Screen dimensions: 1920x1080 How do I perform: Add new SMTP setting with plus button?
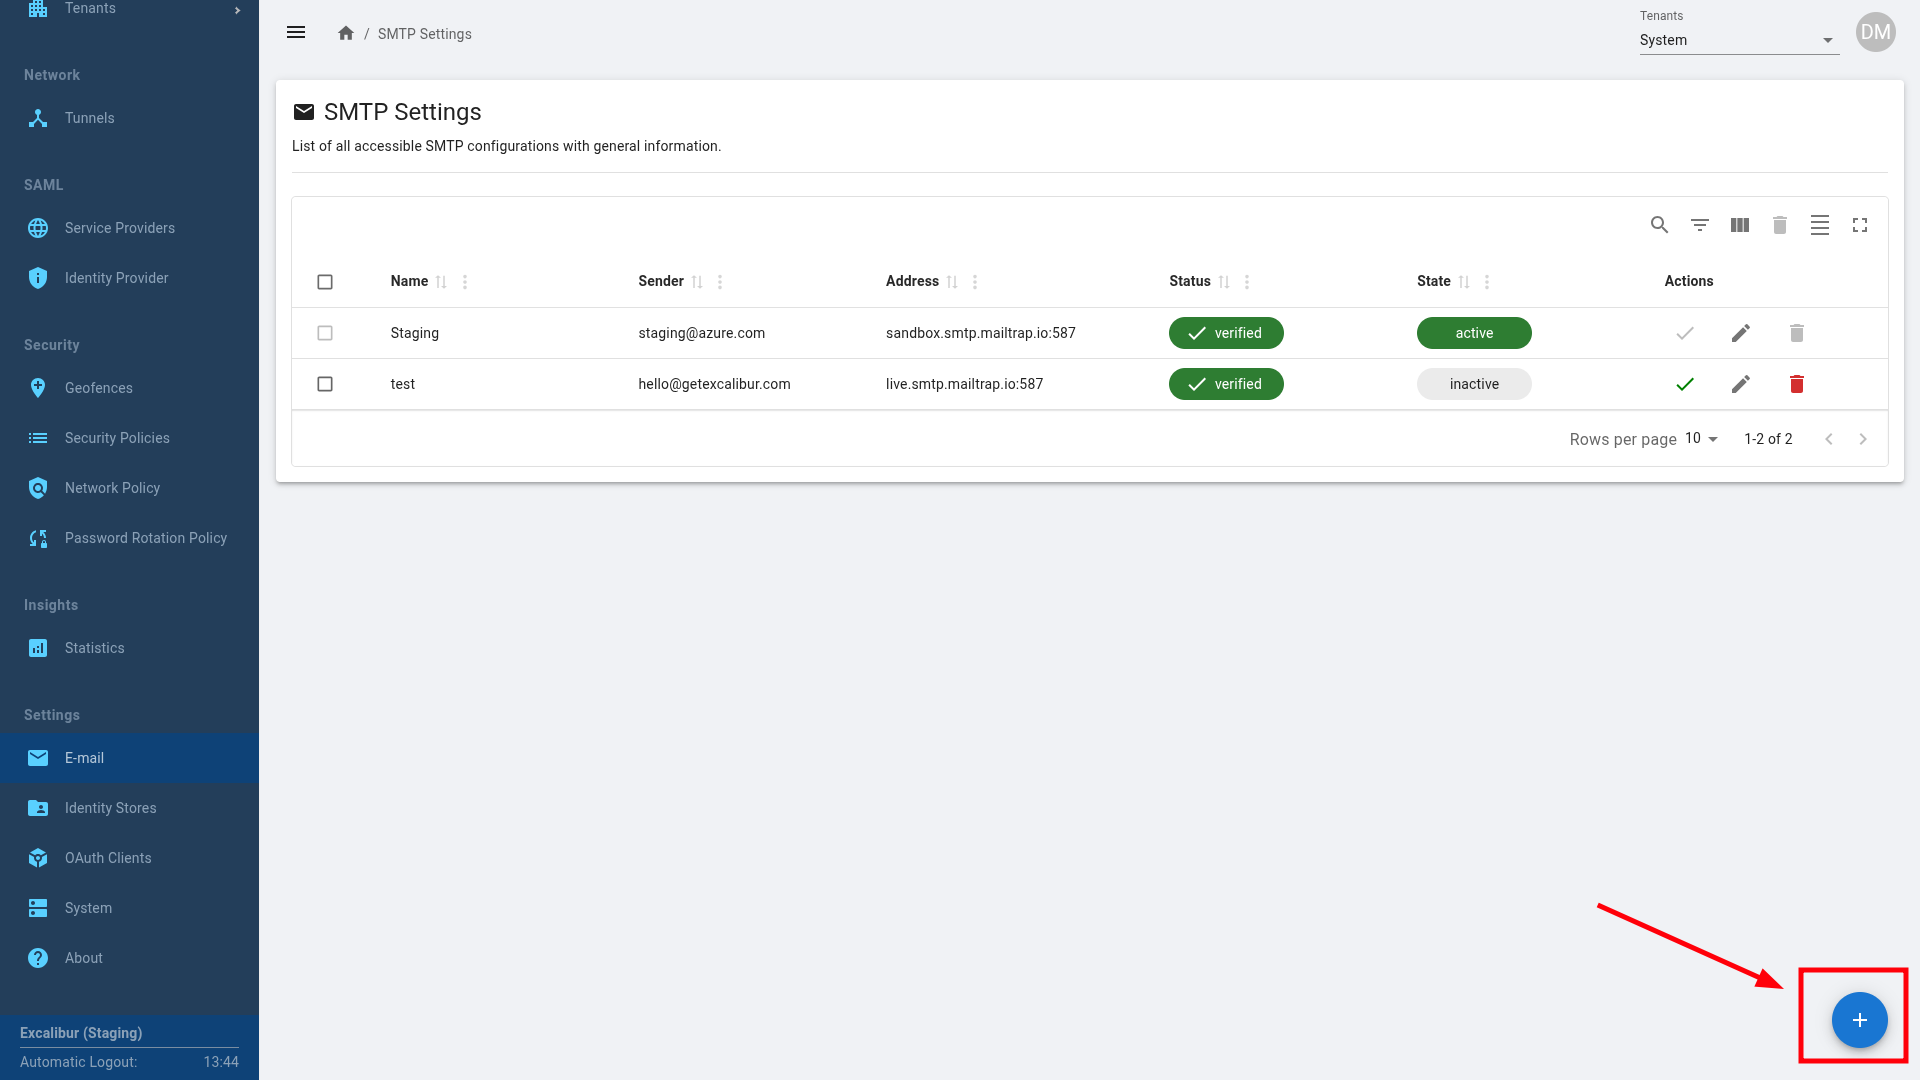pyautogui.click(x=1858, y=1019)
